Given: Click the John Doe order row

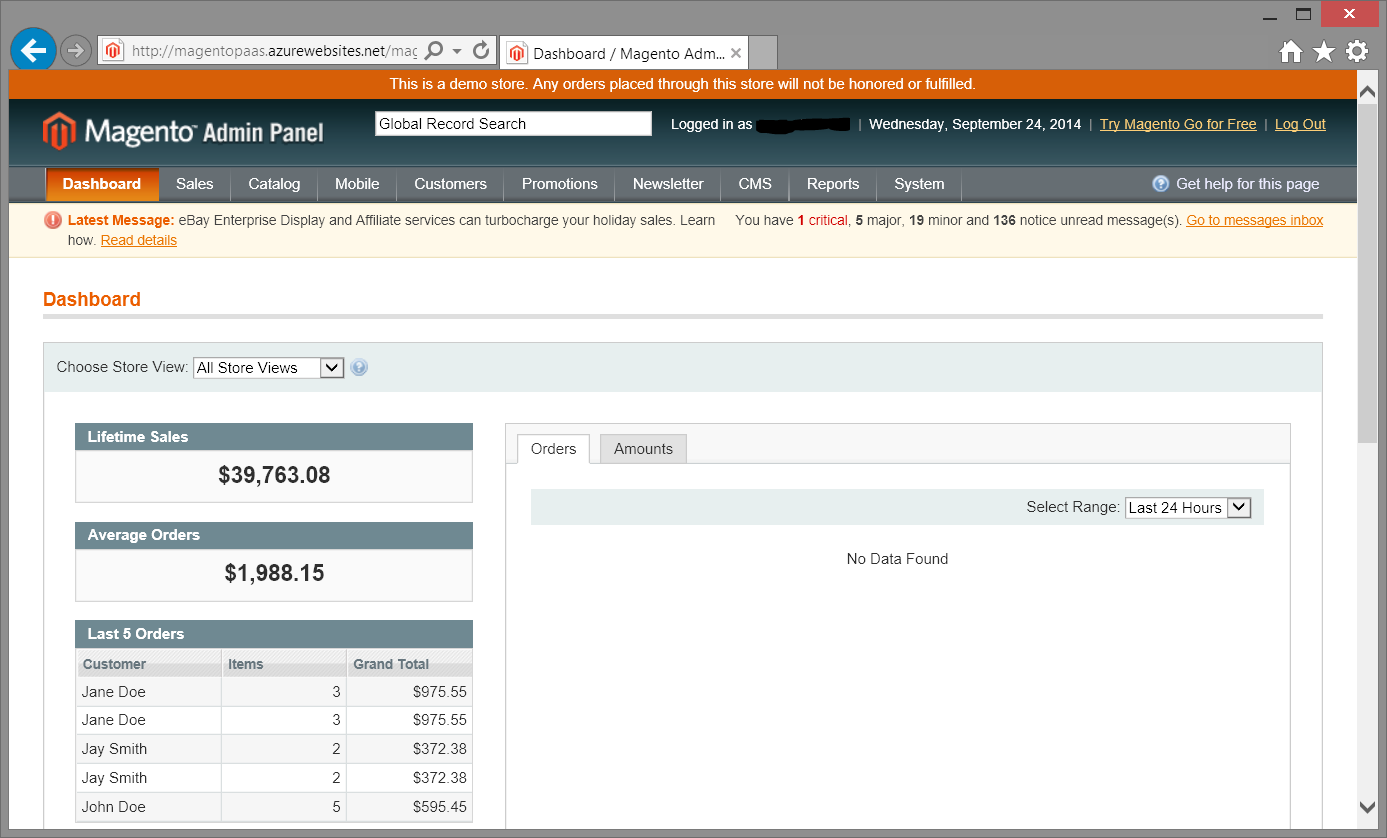Looking at the screenshot, I should 275,807.
